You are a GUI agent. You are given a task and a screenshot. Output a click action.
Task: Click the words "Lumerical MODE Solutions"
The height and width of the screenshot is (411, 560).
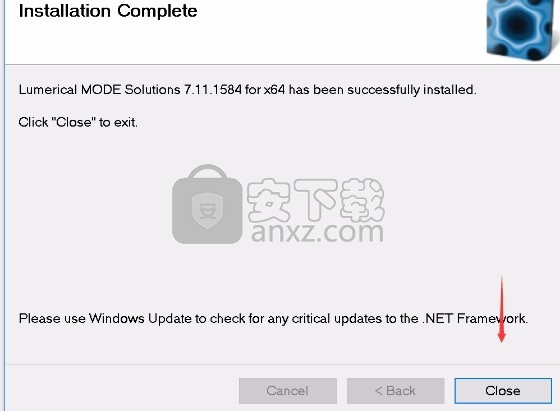[x=99, y=89]
